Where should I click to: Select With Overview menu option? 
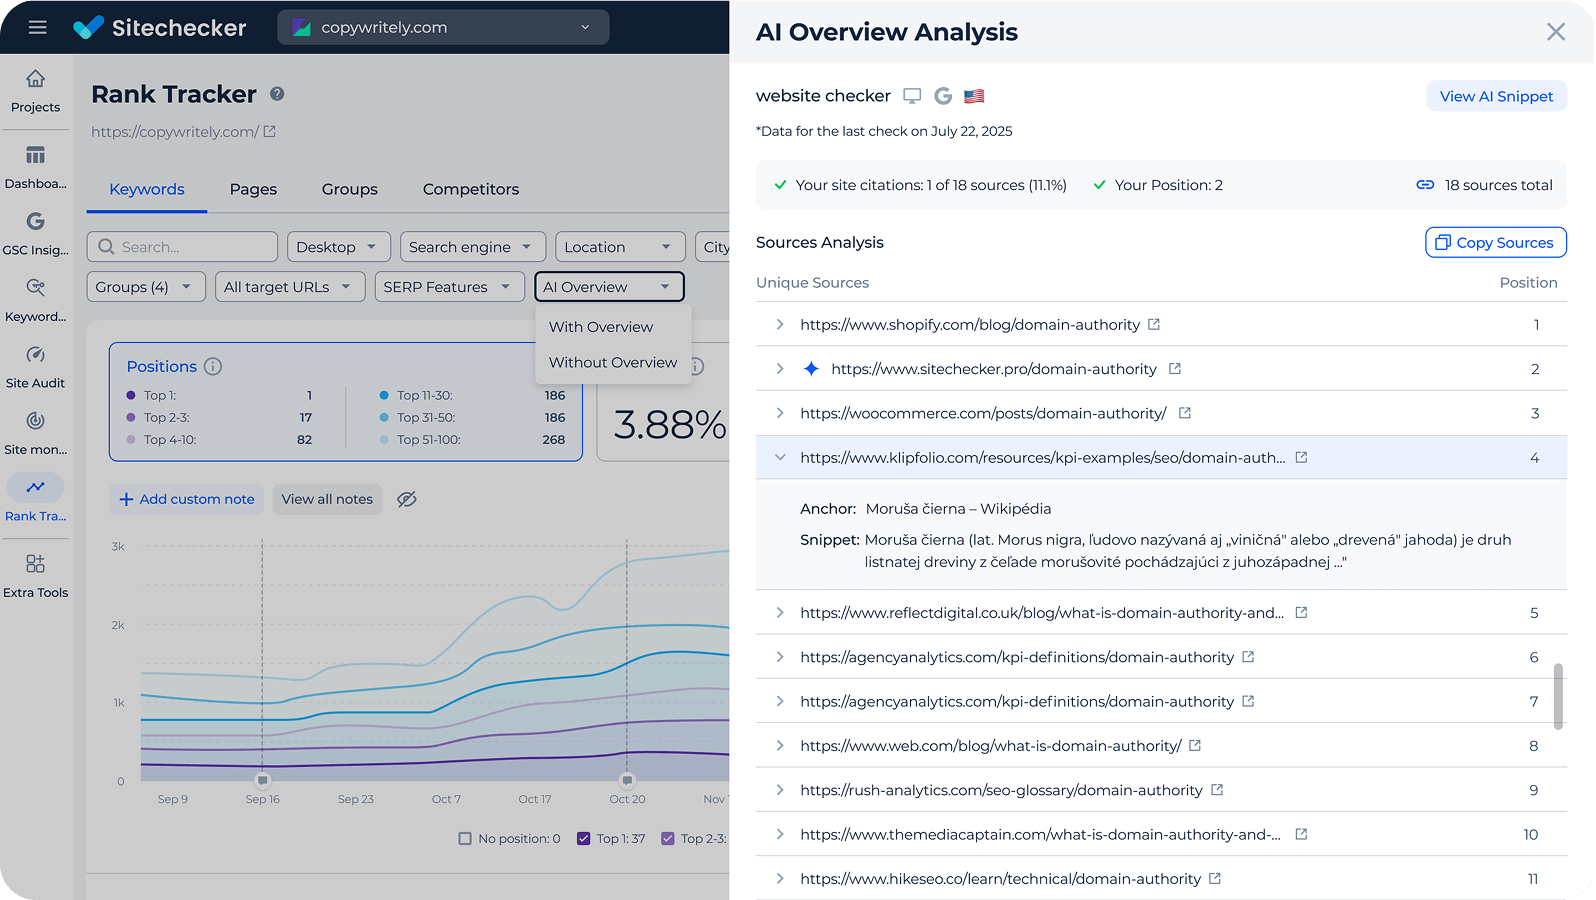600,327
